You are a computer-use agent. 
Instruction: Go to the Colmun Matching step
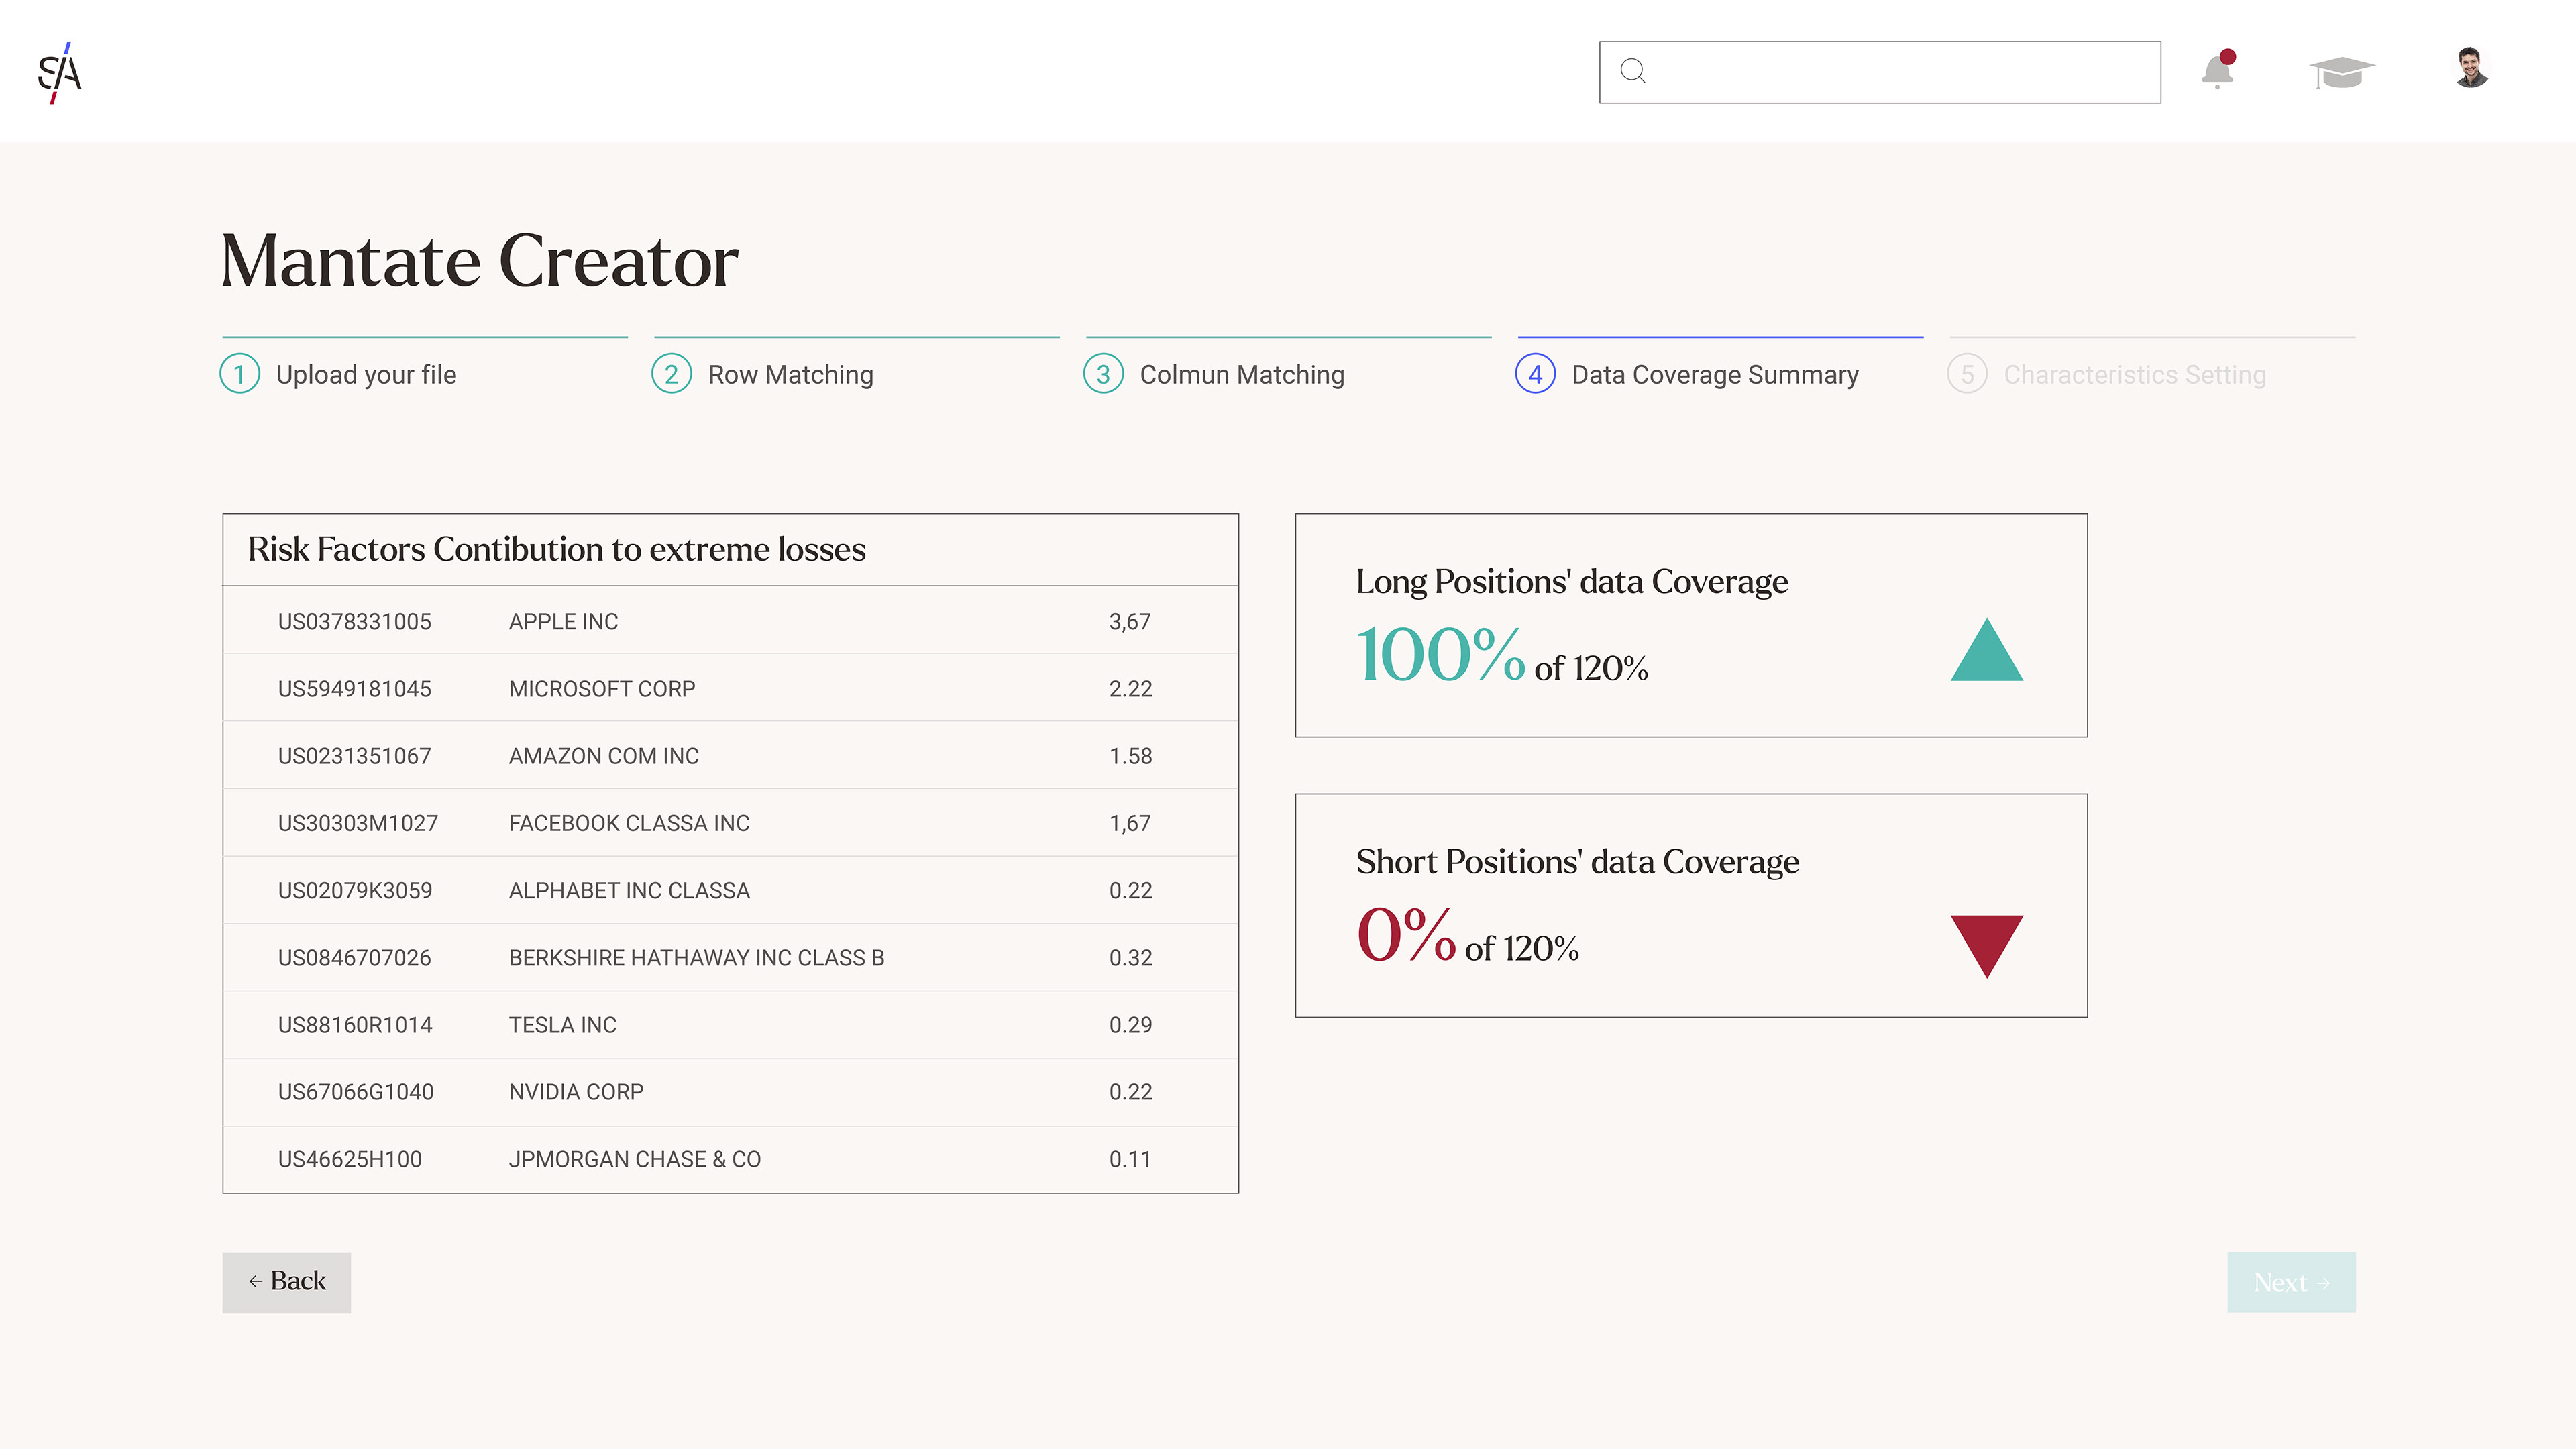pos(1242,375)
